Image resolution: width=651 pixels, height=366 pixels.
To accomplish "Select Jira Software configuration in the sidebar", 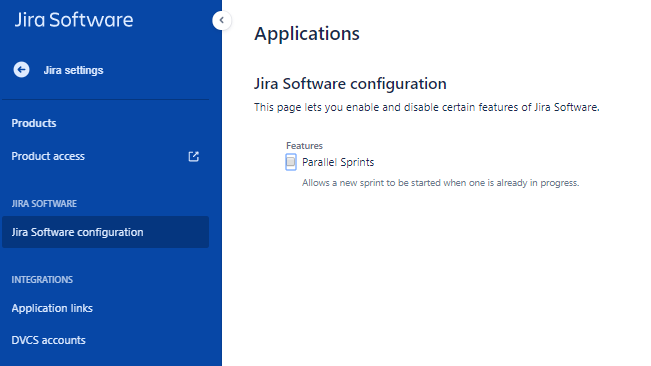I will [x=105, y=232].
